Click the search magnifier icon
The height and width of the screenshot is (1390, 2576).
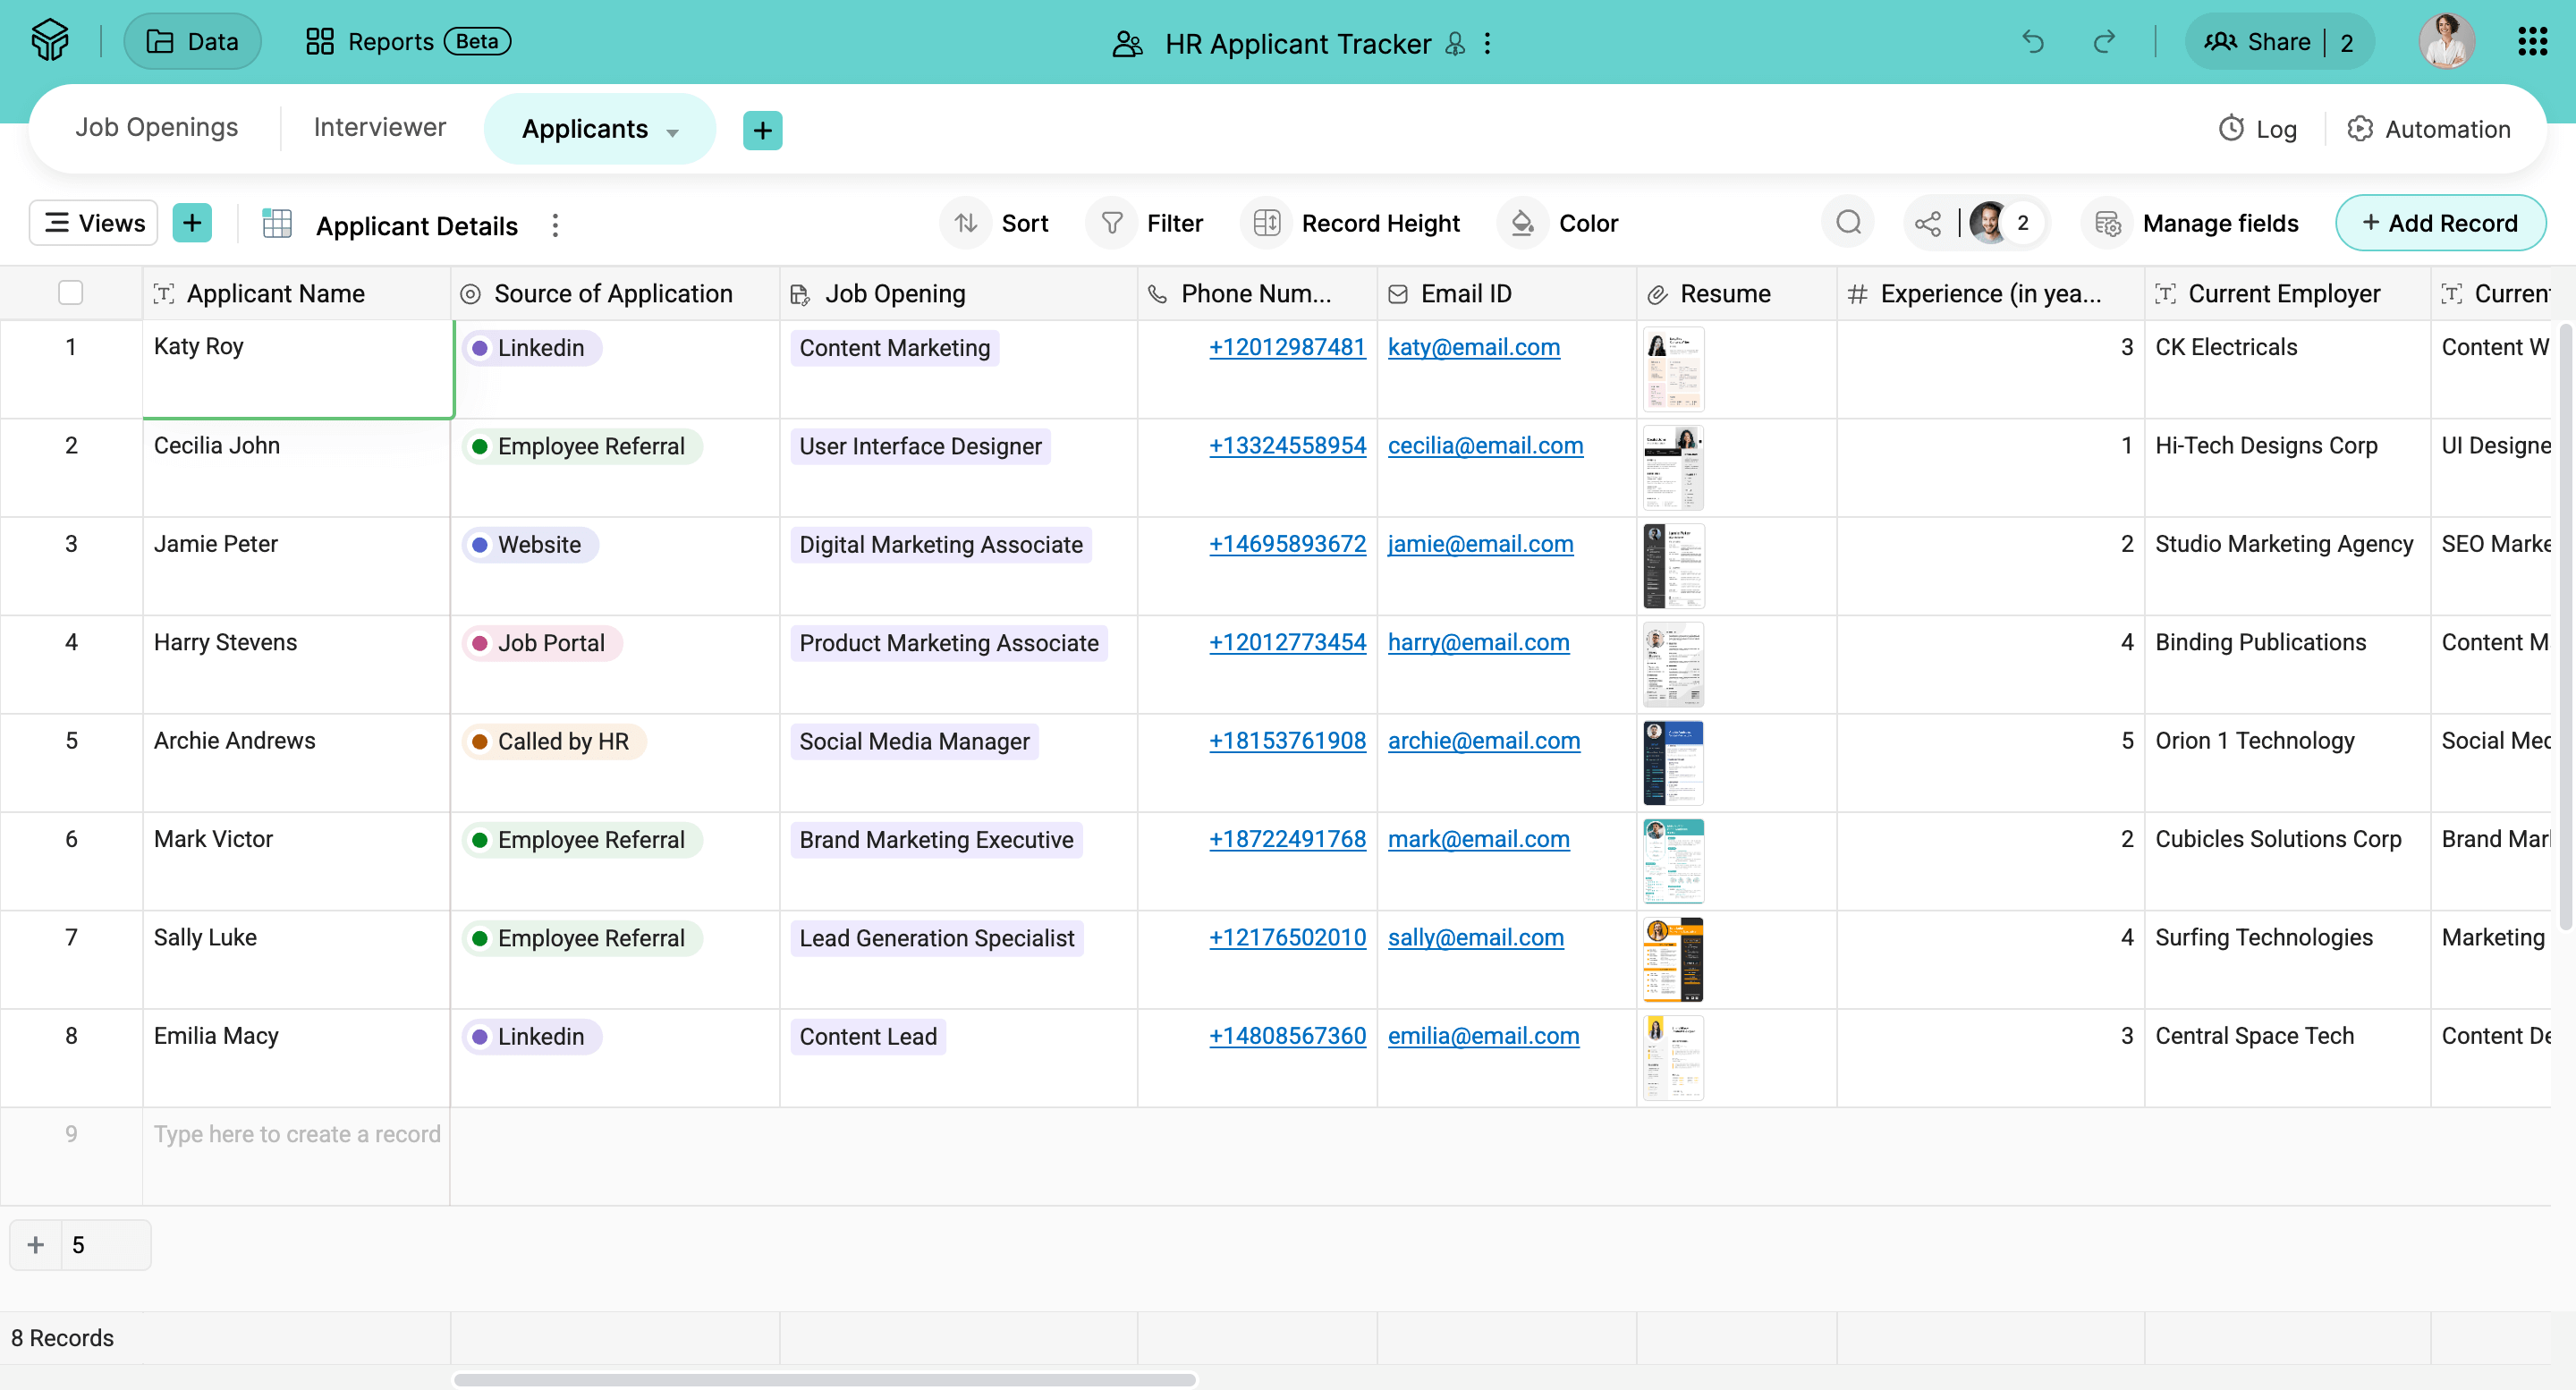point(1848,223)
